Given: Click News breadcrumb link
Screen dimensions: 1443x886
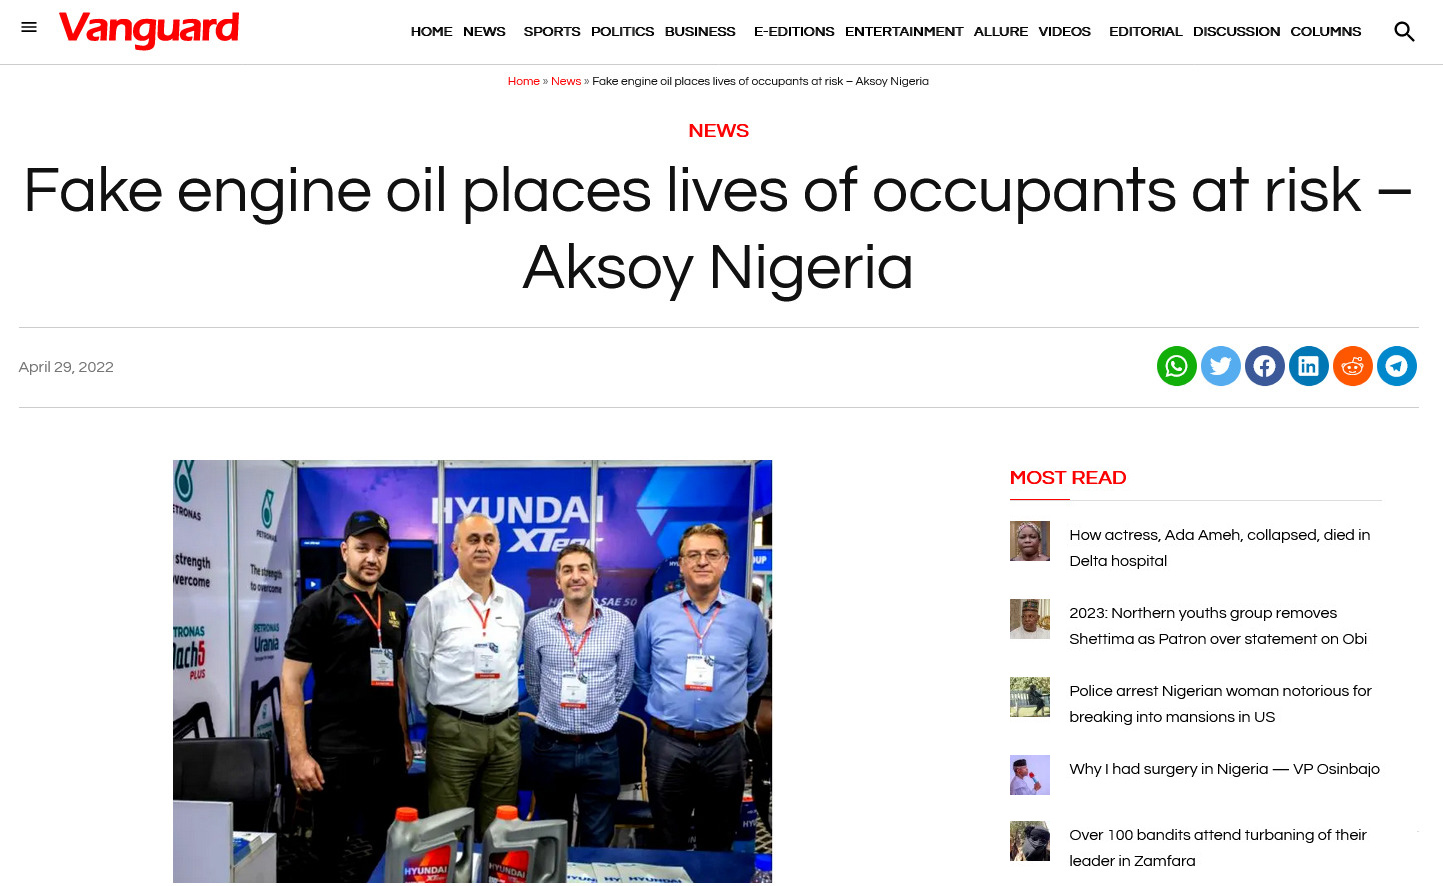Looking at the screenshot, I should pos(566,81).
